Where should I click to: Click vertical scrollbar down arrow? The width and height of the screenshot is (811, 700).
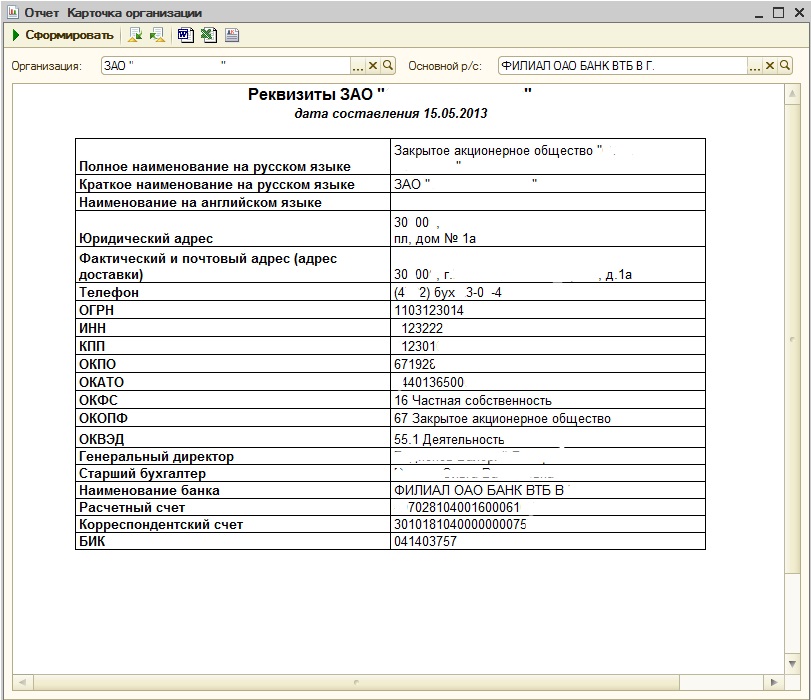click(x=792, y=664)
